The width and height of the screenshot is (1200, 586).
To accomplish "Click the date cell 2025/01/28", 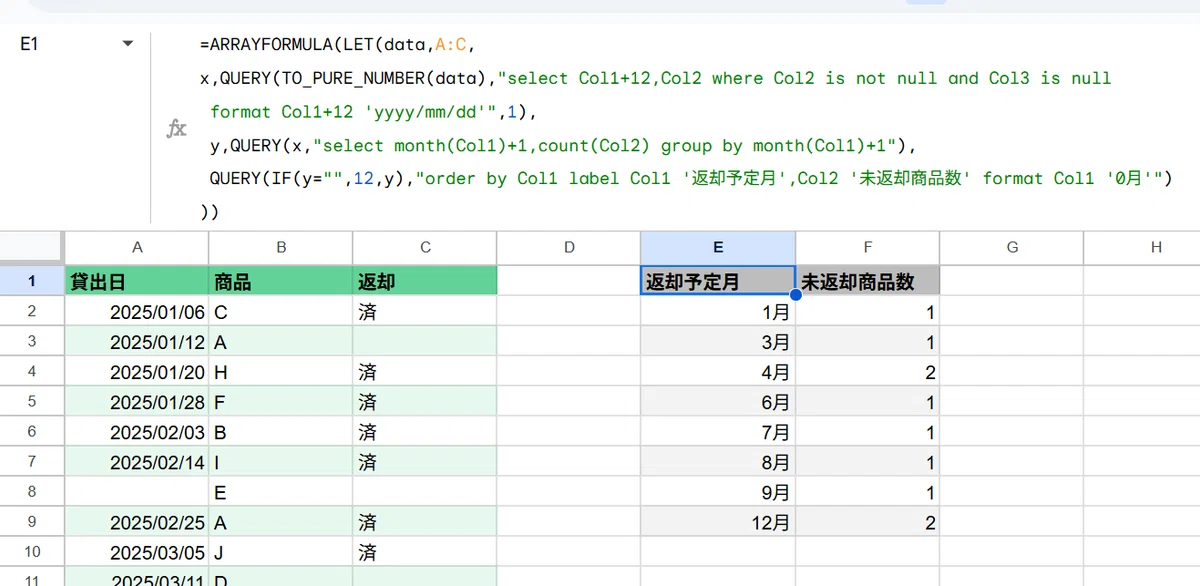I will [137, 401].
